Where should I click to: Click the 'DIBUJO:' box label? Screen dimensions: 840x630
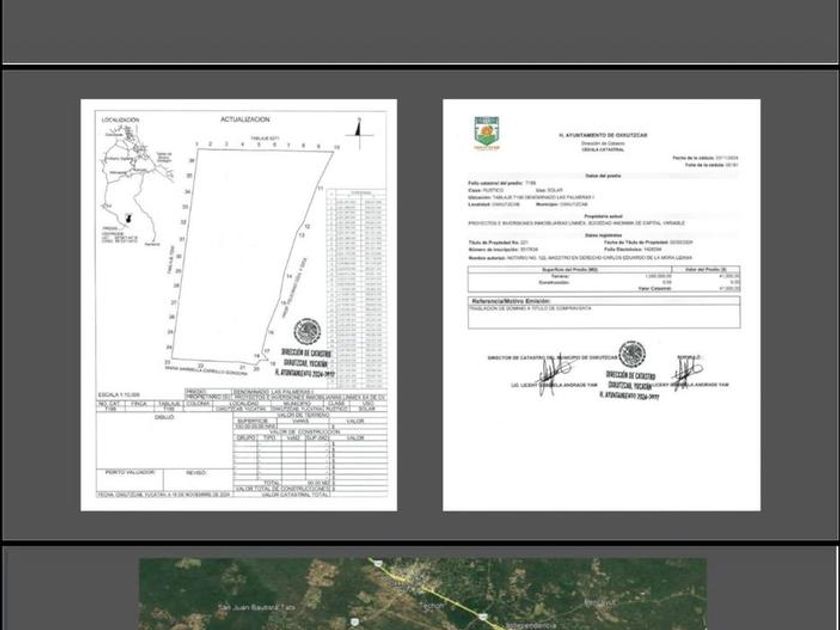point(164,417)
